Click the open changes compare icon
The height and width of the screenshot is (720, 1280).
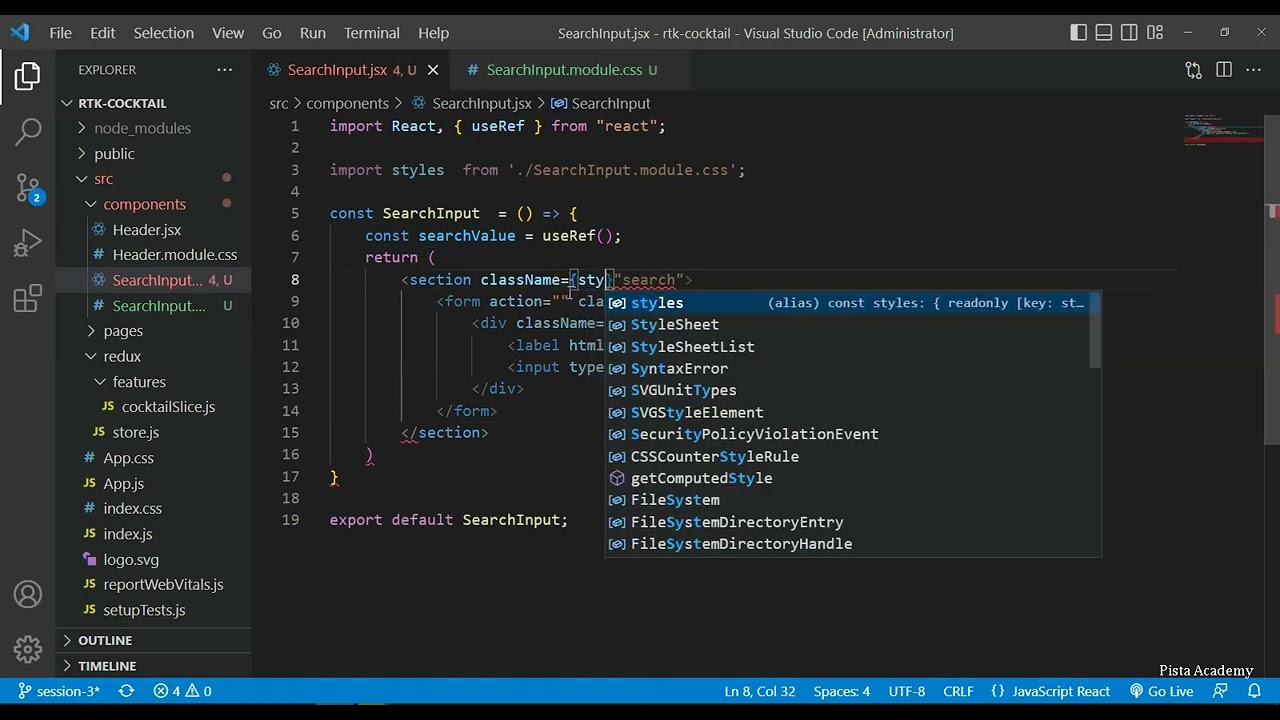pyautogui.click(x=1193, y=70)
